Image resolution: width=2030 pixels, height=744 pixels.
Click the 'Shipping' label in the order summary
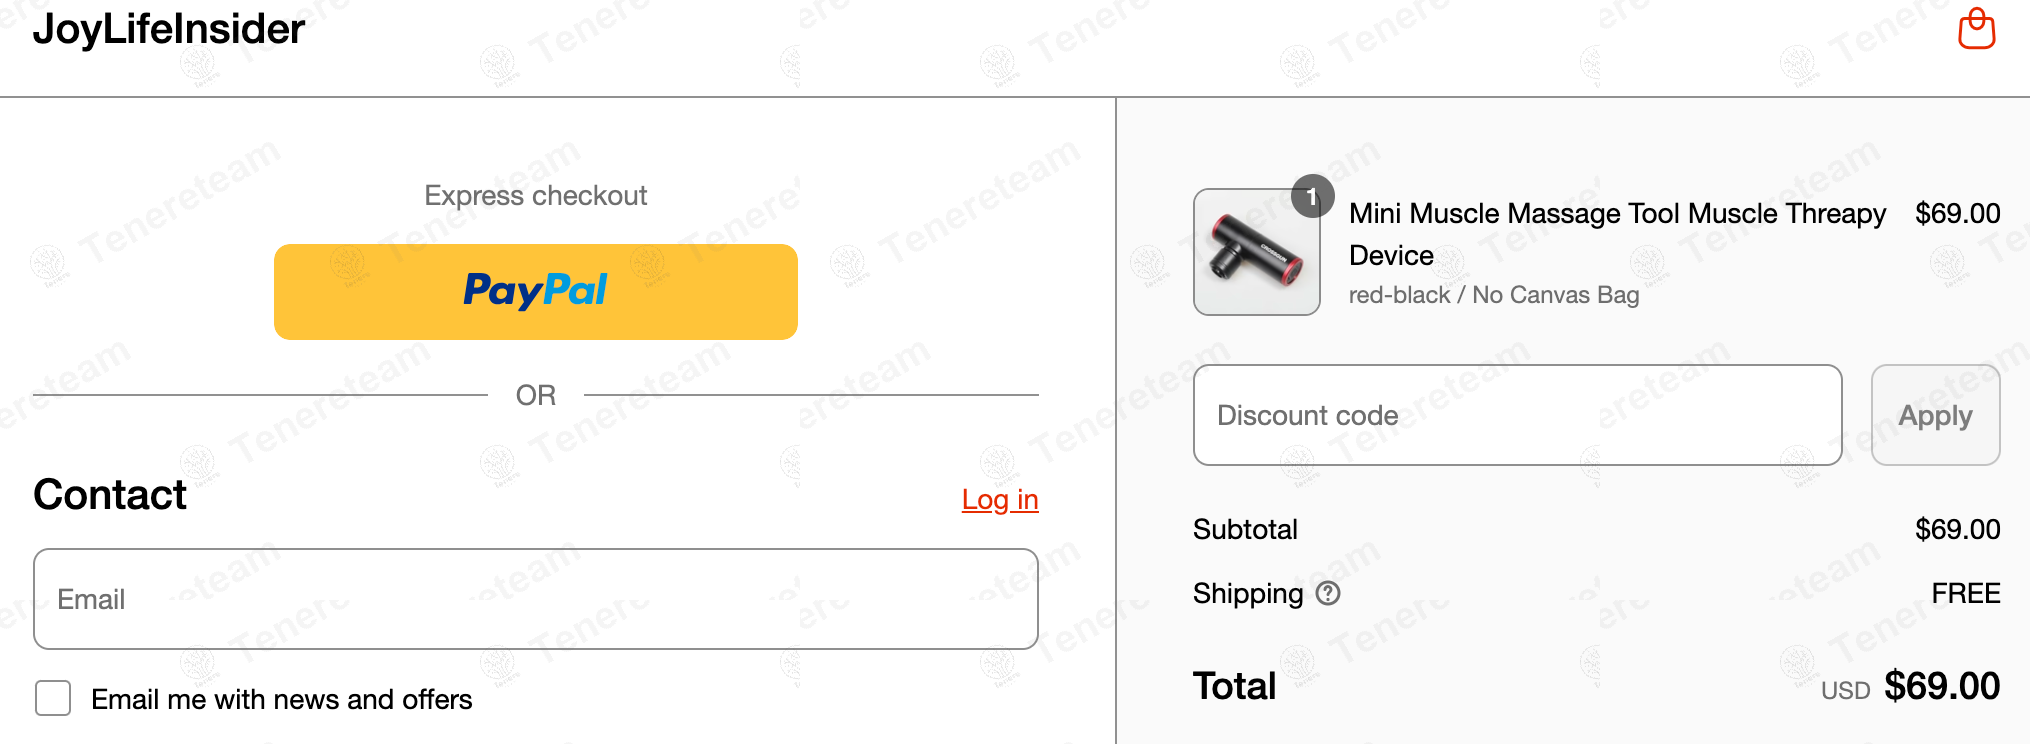(x=1247, y=594)
